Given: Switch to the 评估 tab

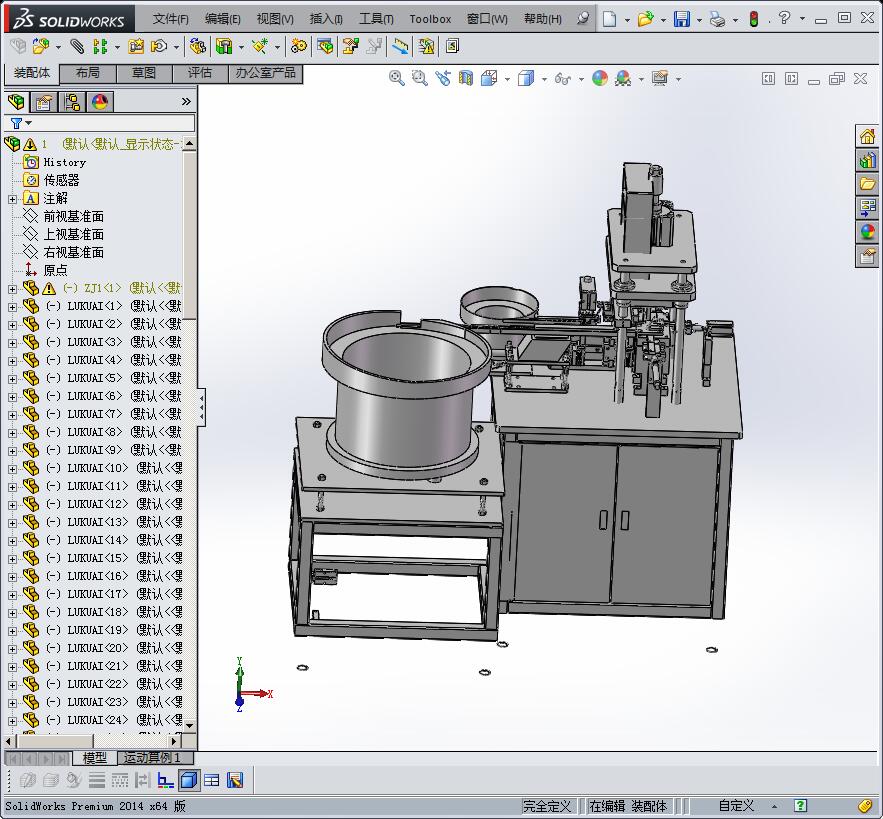Looking at the screenshot, I should point(200,73).
